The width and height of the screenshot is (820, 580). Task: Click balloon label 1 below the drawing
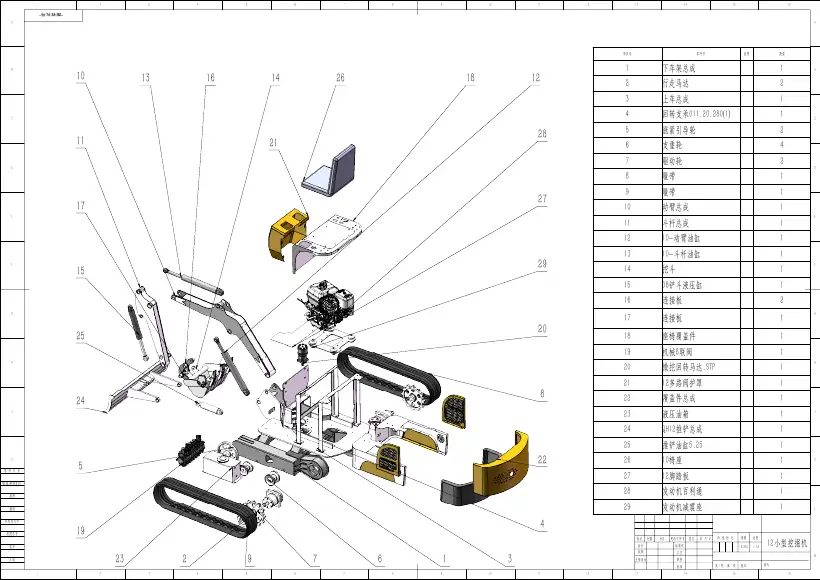[x=445, y=559]
